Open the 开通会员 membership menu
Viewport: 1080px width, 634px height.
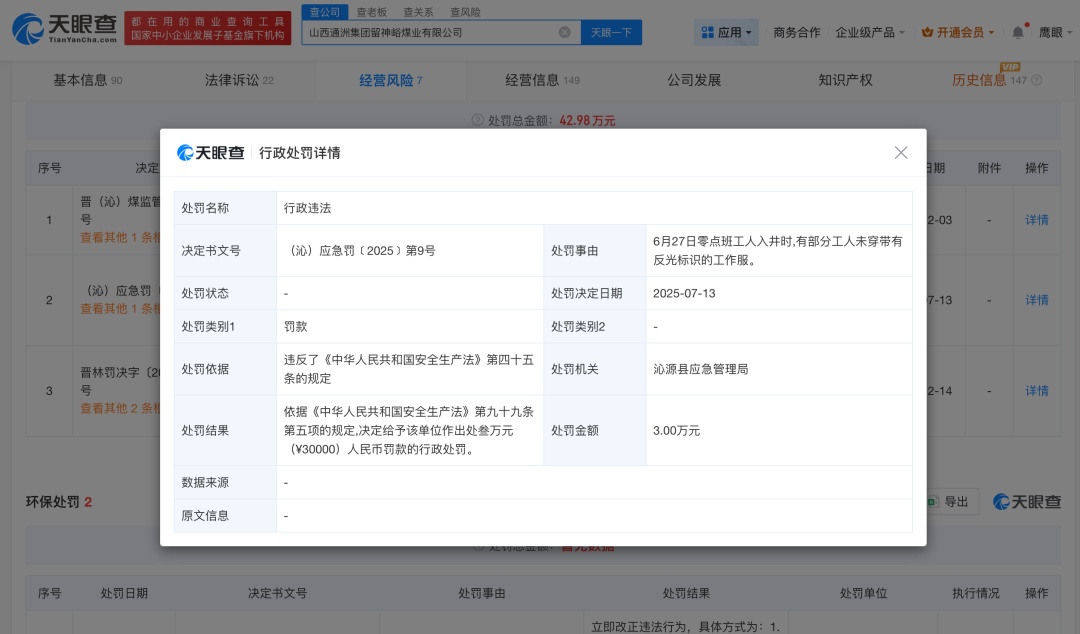958,32
